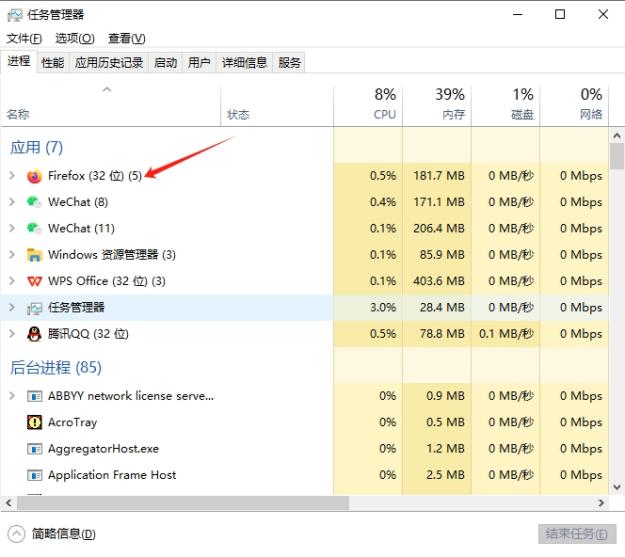Screen dimensions: 625x557
Task: Click the Task Manager title bar icon
Action: coord(15,15)
